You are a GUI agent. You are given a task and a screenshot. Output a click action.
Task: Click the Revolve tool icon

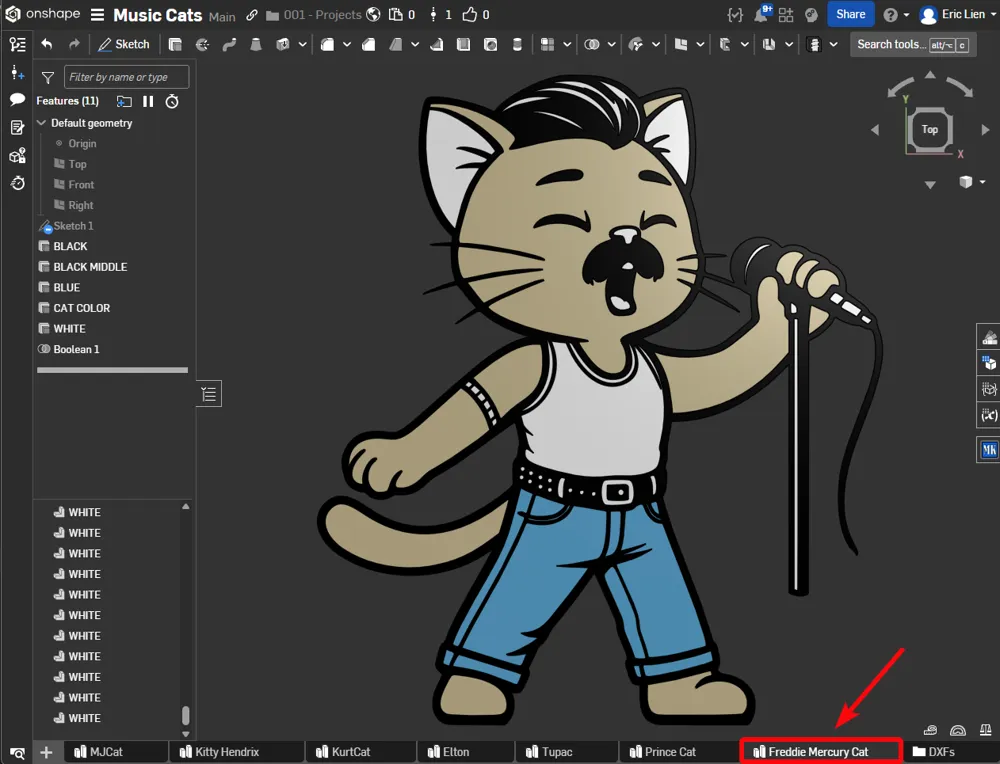202,44
